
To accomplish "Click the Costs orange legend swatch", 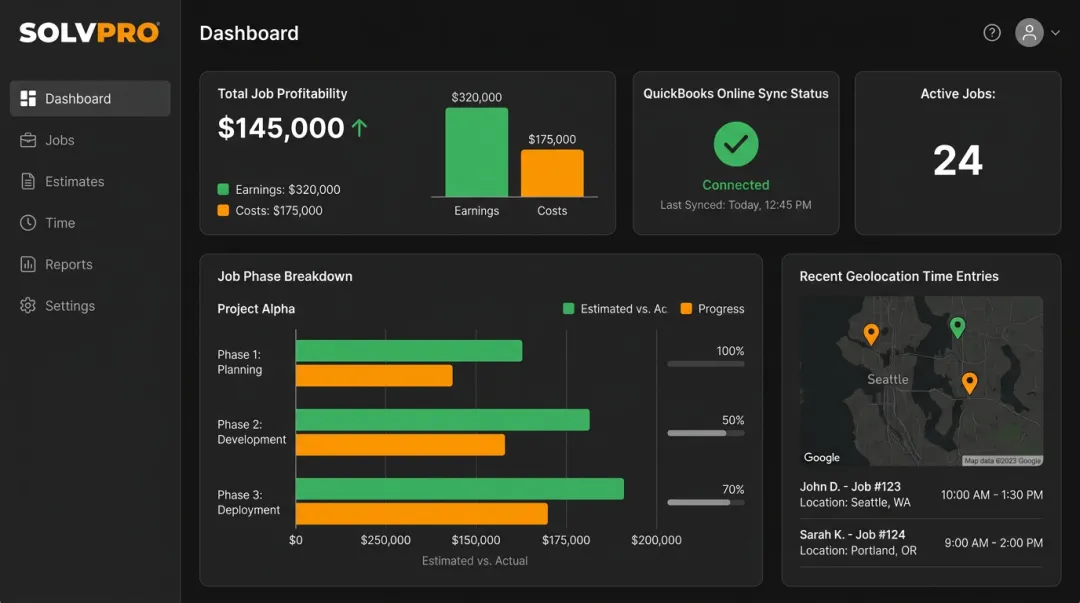I will click(x=223, y=210).
